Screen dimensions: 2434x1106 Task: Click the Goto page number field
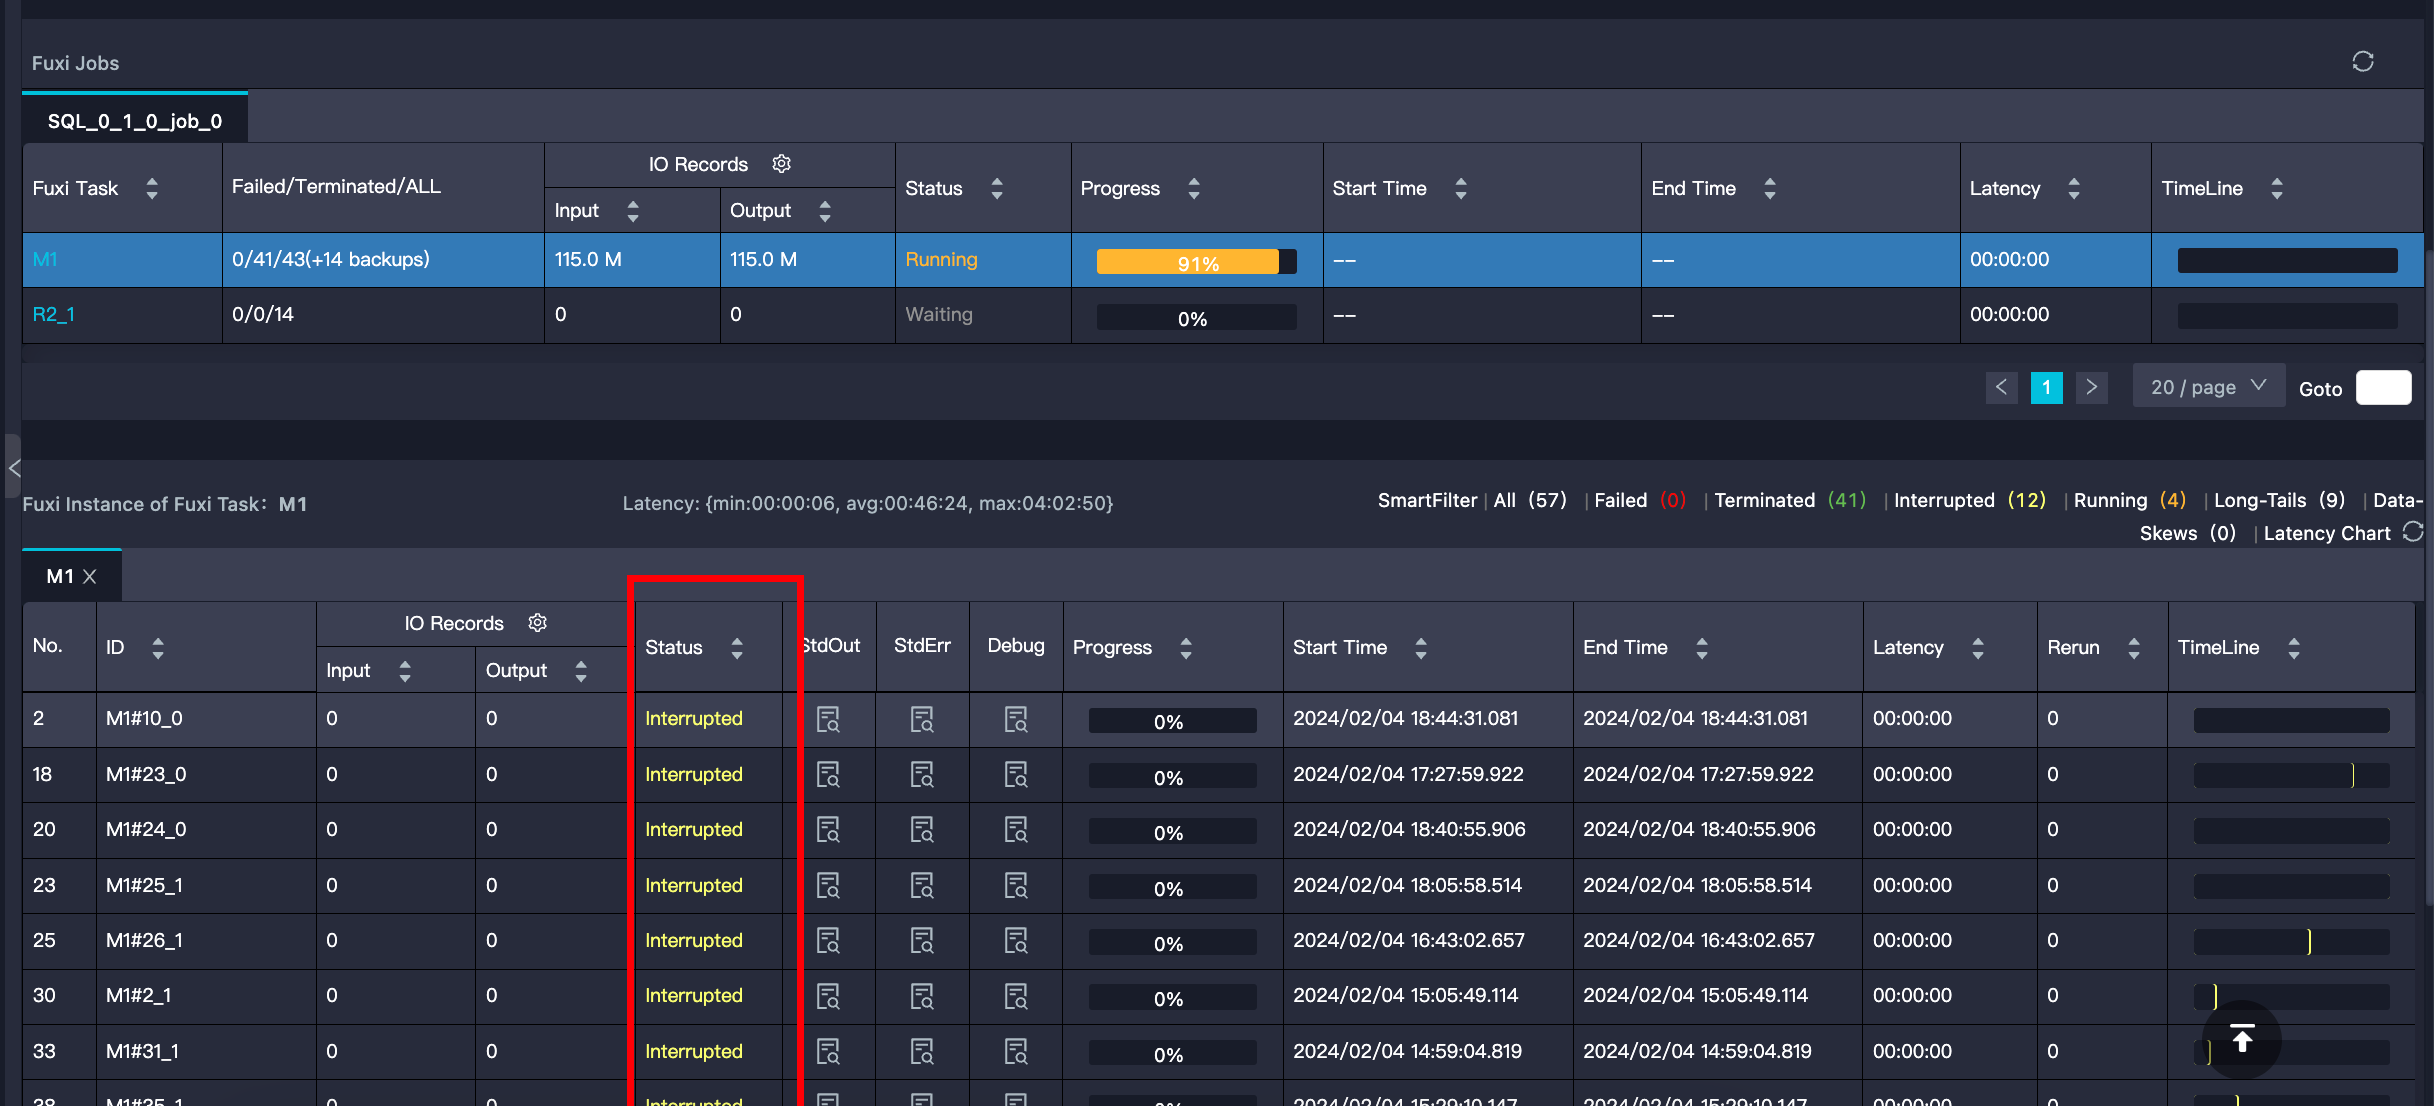2383,387
